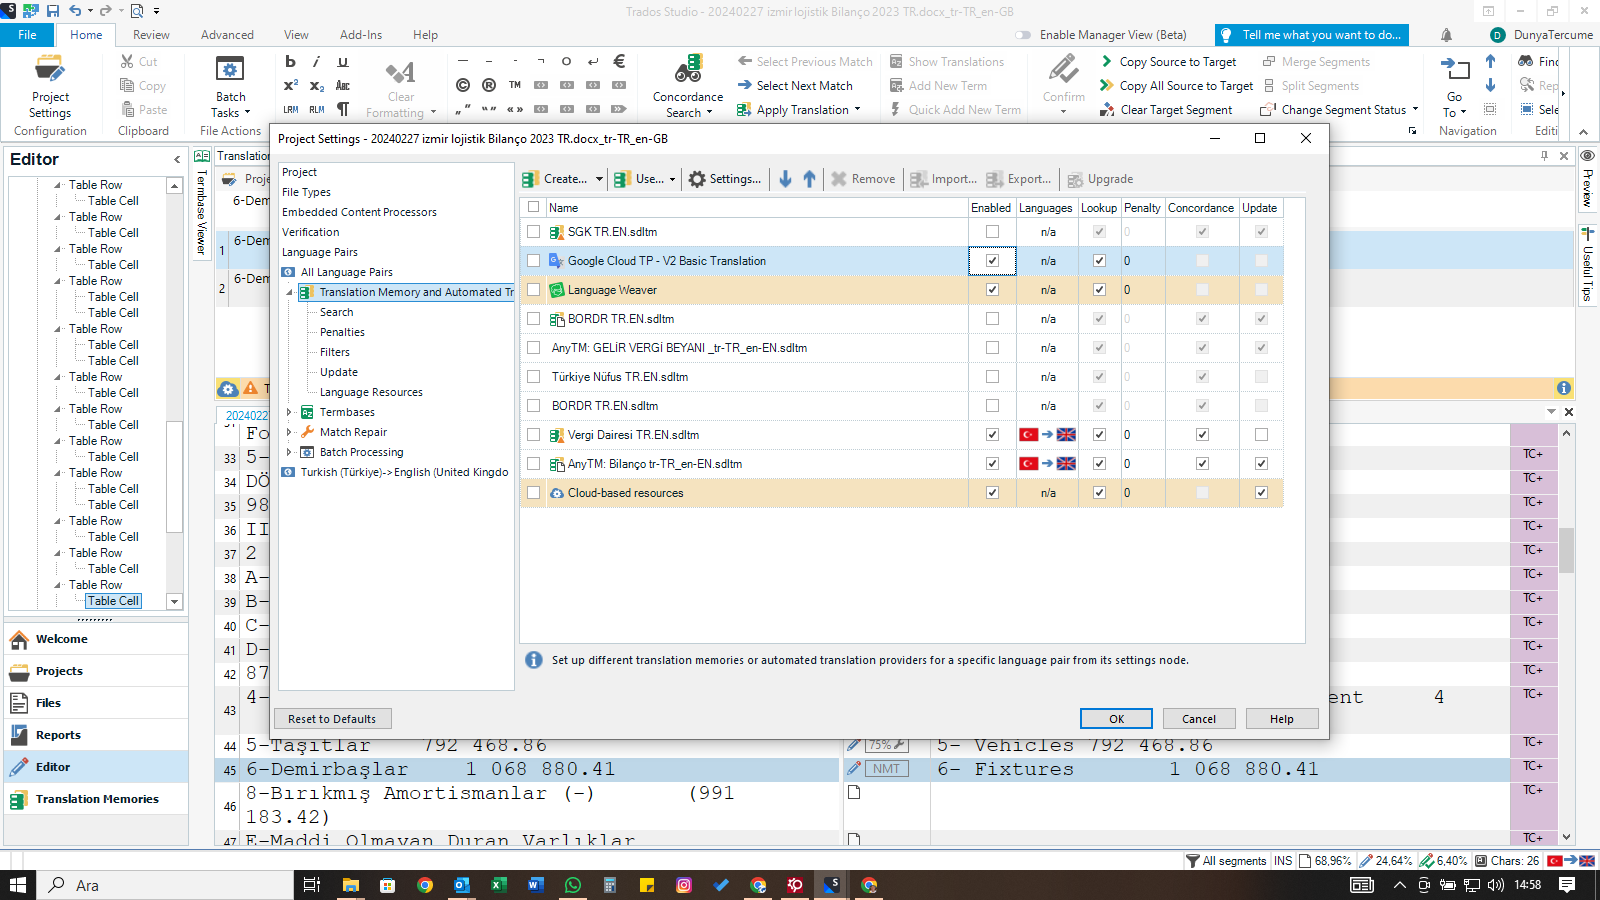Open WhatsApp from the taskbar
The width and height of the screenshot is (1600, 900).
(x=572, y=885)
